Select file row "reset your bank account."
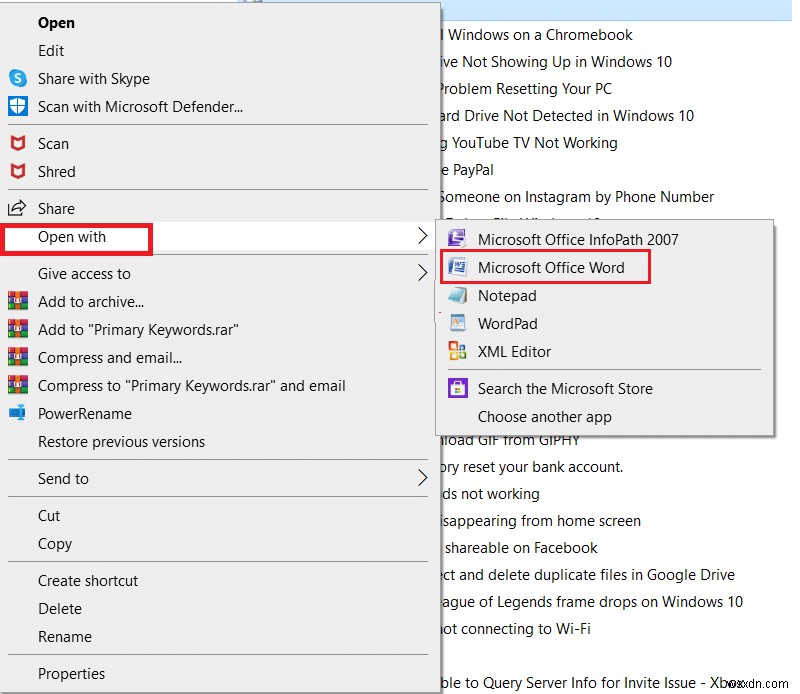Screen dimensions: 800x694 (532, 467)
